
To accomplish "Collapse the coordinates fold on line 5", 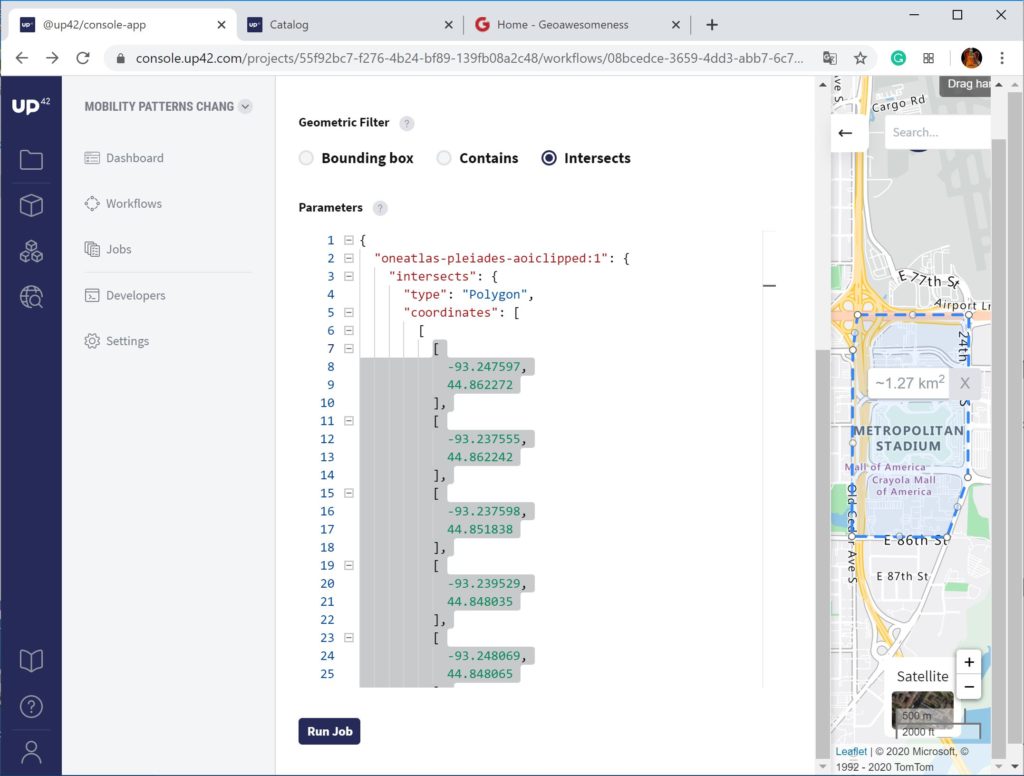I will (349, 313).
